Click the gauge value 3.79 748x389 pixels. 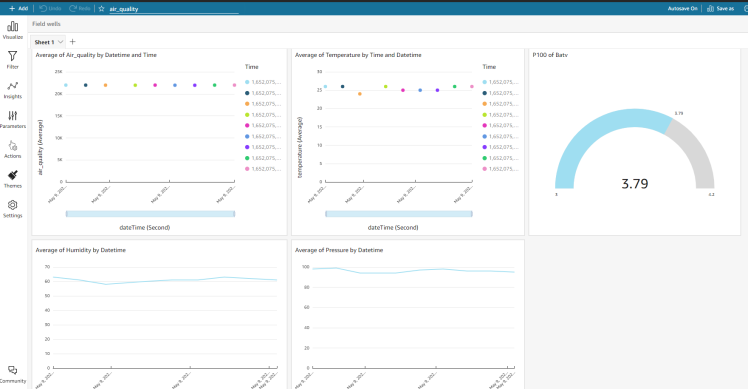[634, 184]
